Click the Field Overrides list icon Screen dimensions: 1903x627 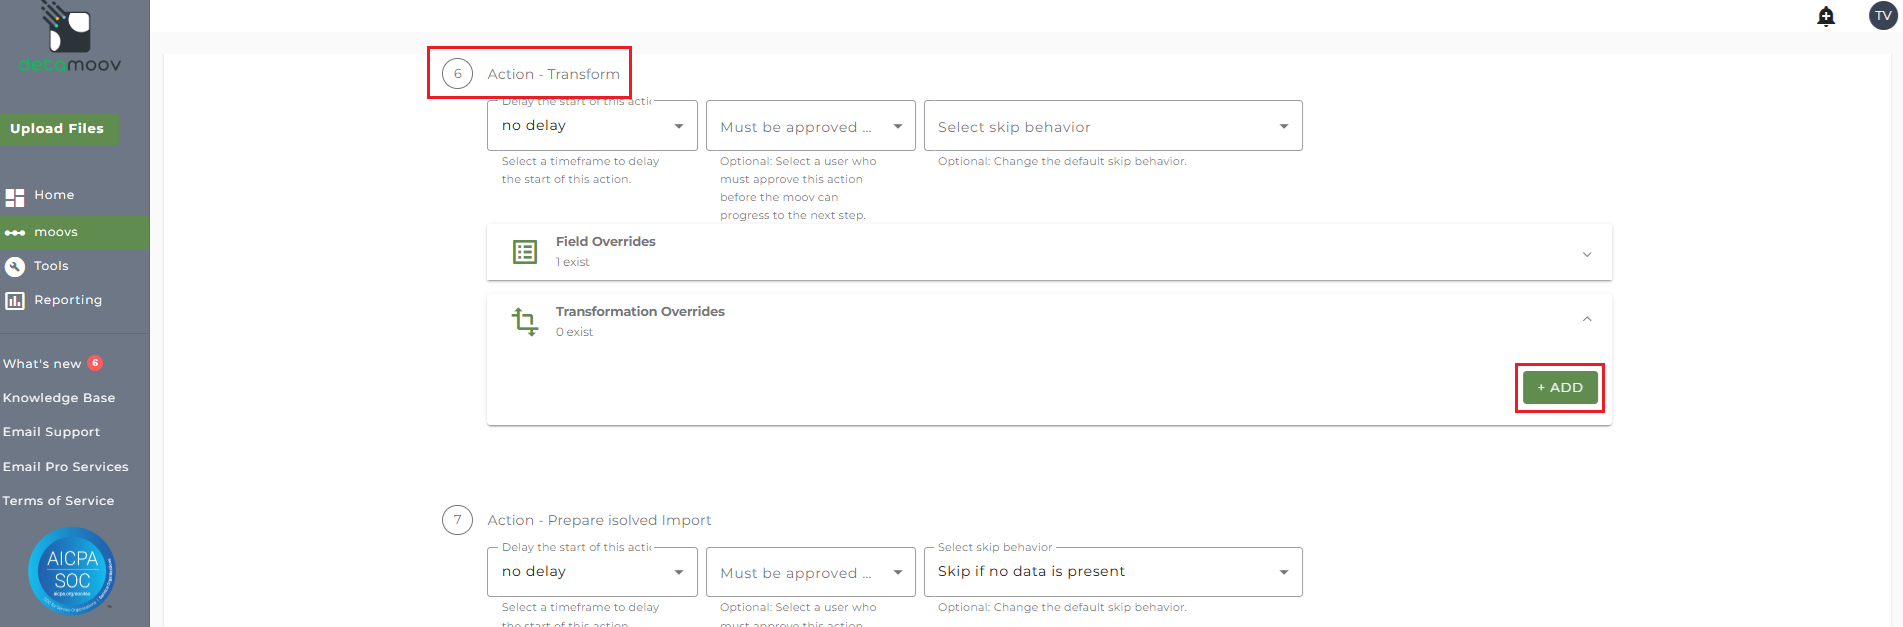(525, 252)
